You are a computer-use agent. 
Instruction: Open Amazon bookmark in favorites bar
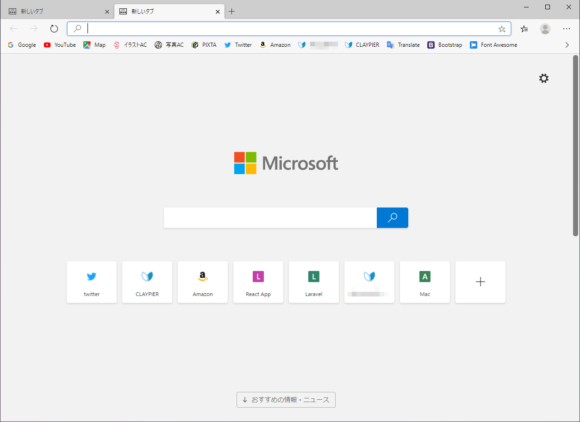click(x=275, y=45)
